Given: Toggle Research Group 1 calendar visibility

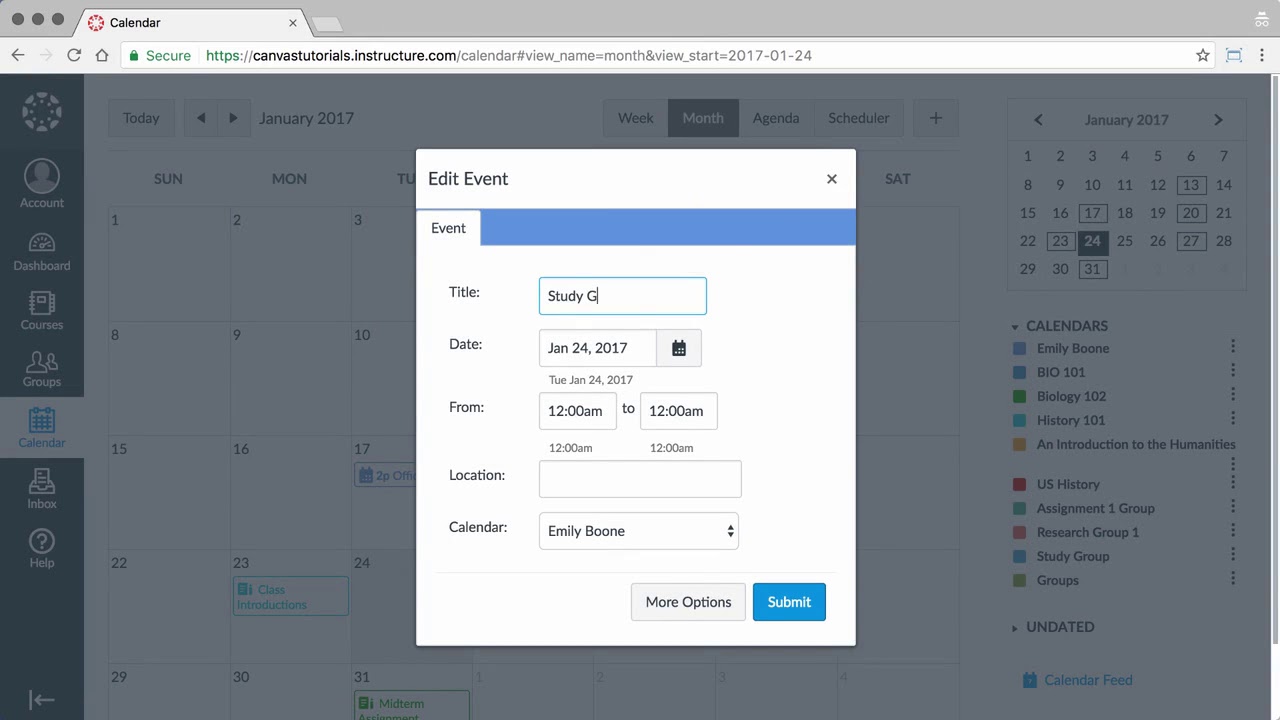Looking at the screenshot, I should (x=1019, y=532).
